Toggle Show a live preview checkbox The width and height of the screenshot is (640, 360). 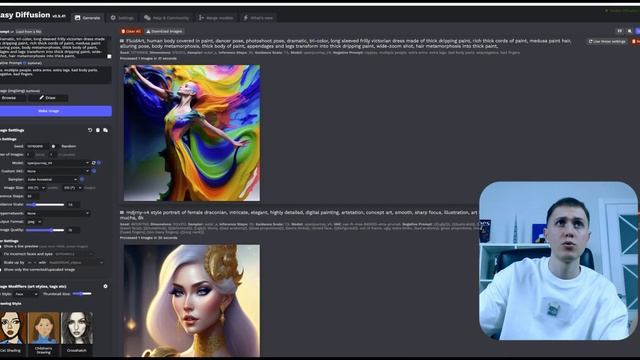coord(1,247)
